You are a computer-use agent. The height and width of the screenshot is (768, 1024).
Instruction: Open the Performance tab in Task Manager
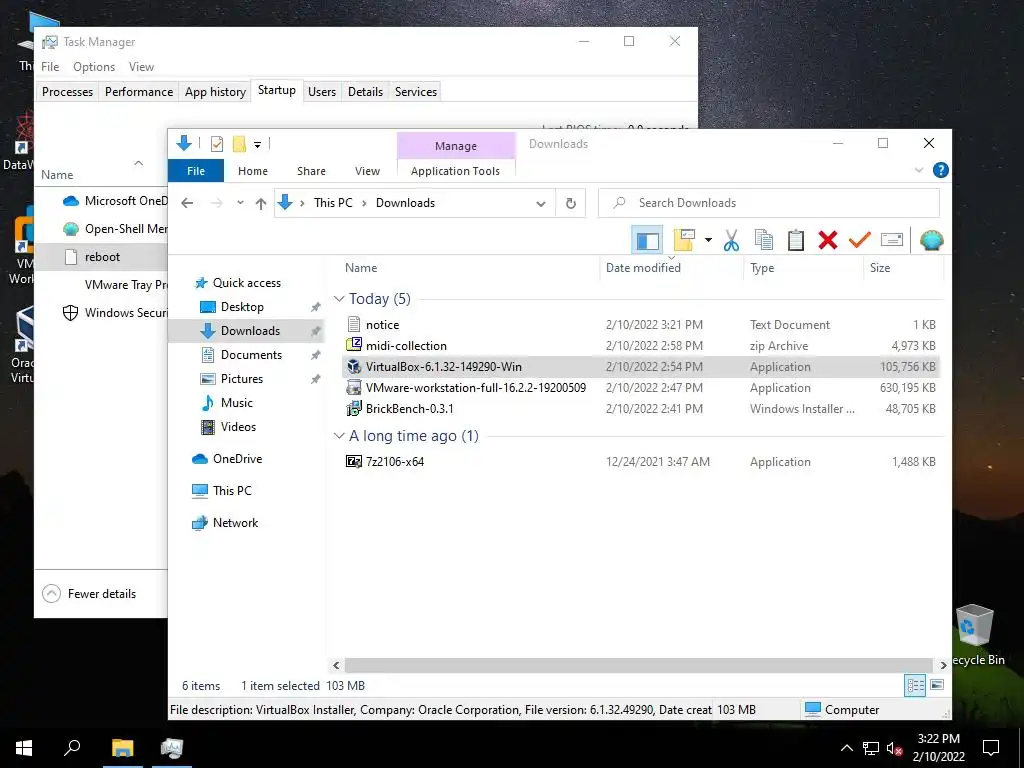click(139, 92)
